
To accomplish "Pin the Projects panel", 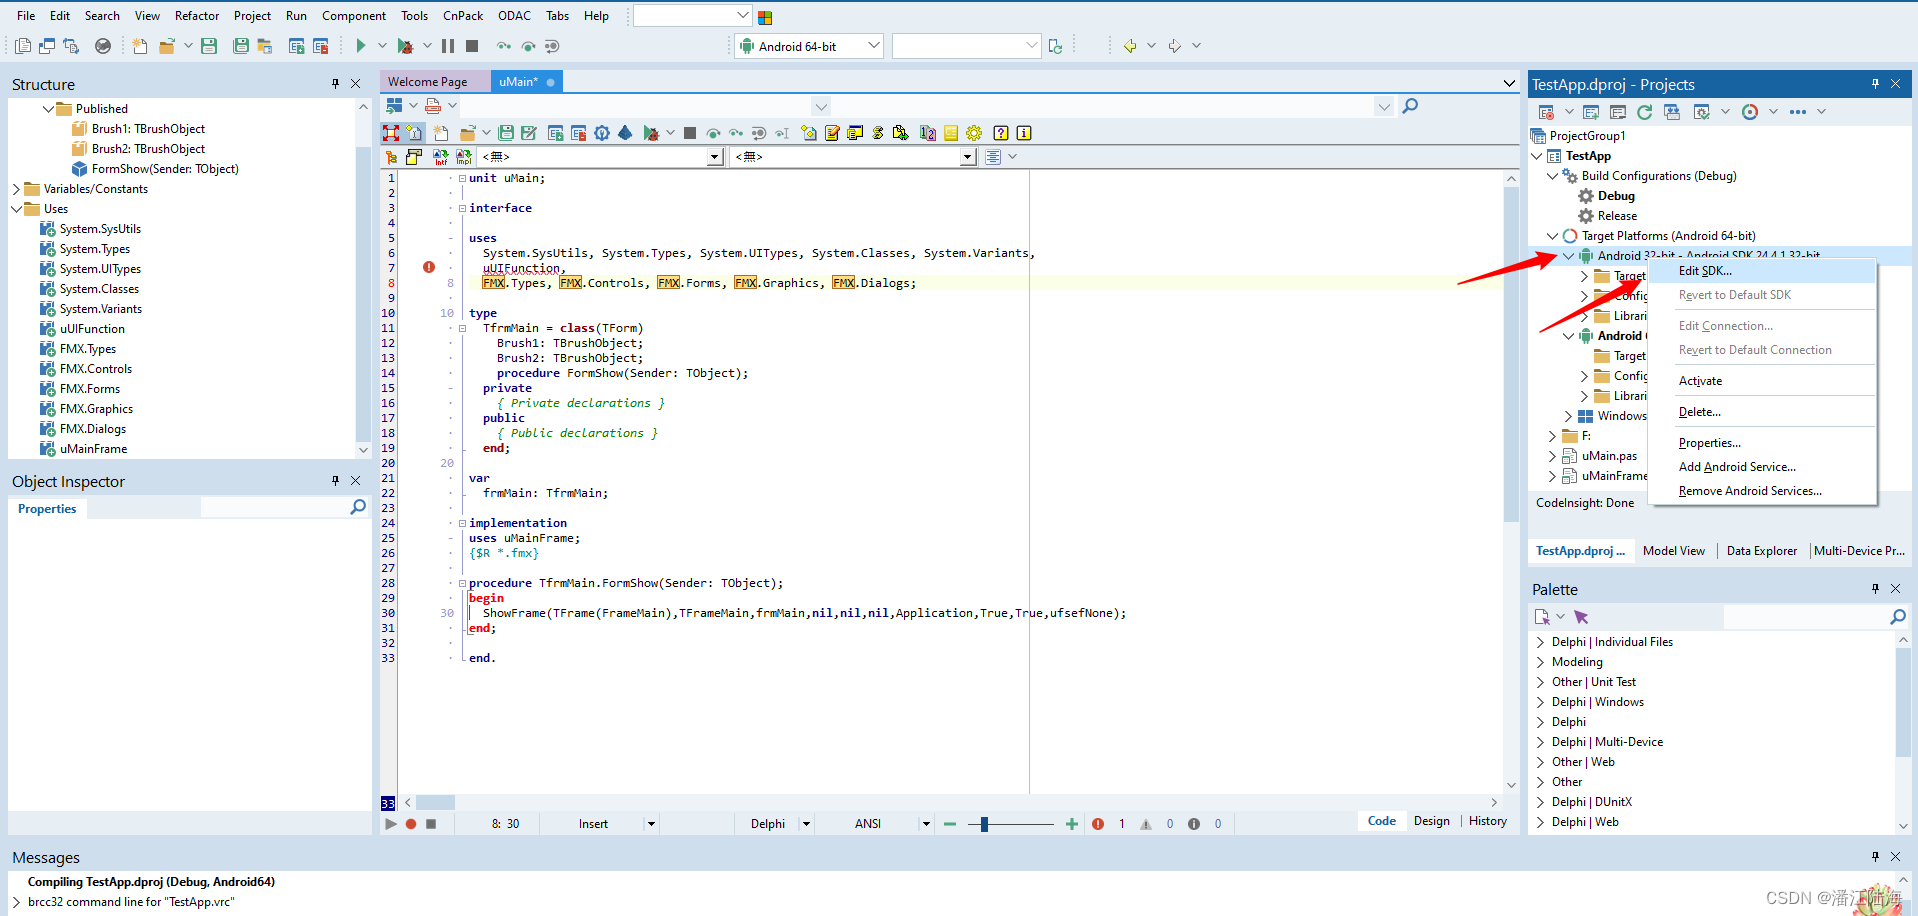I will point(1875,84).
